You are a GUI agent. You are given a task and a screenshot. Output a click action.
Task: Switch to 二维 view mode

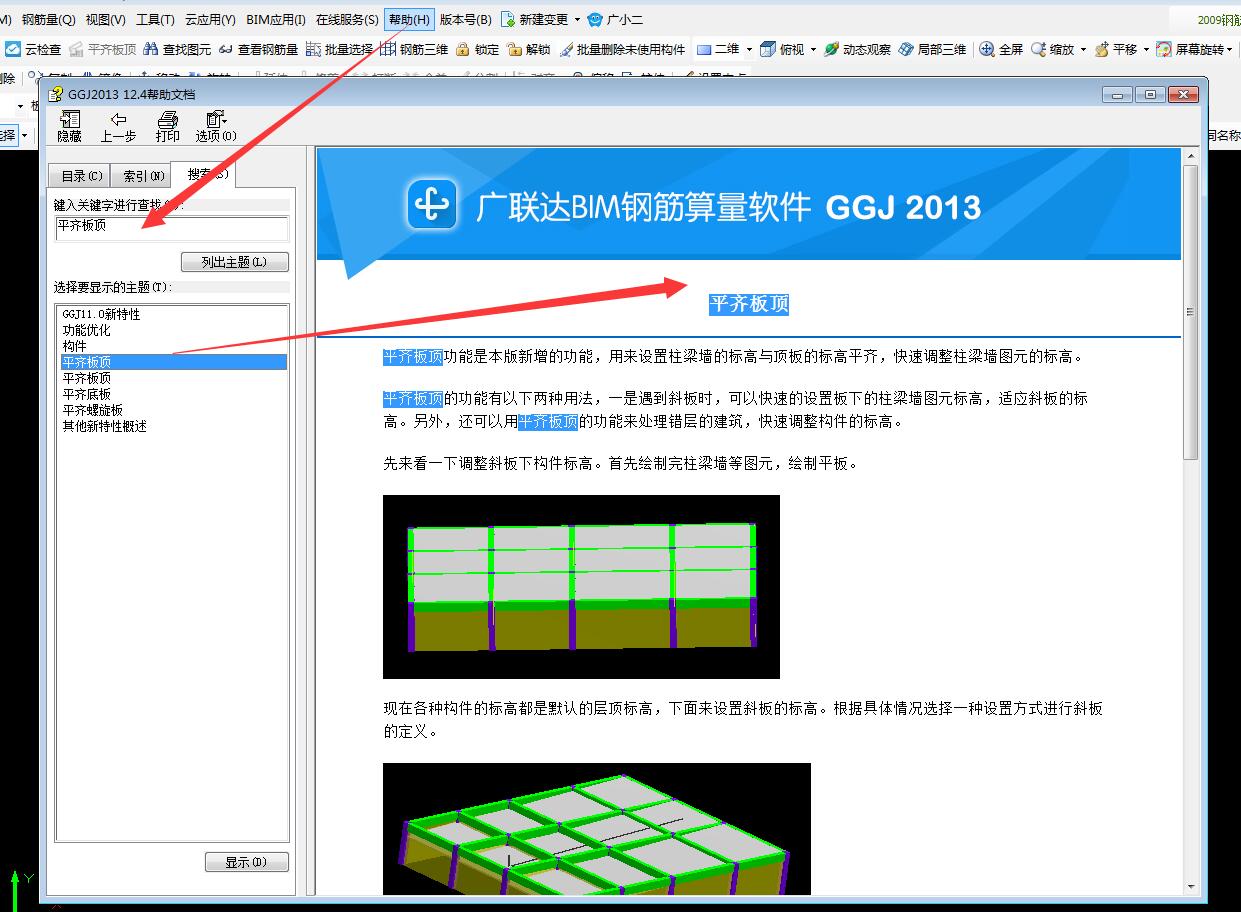[x=718, y=49]
